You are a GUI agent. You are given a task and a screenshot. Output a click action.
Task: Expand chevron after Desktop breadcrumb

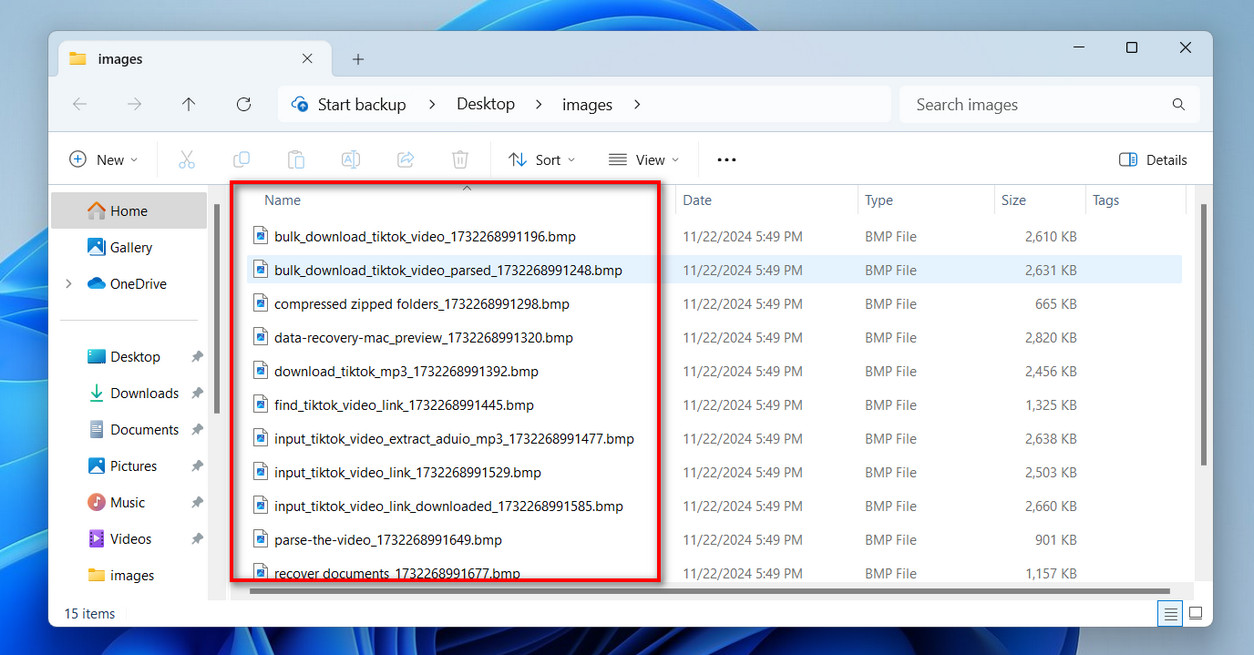539,104
